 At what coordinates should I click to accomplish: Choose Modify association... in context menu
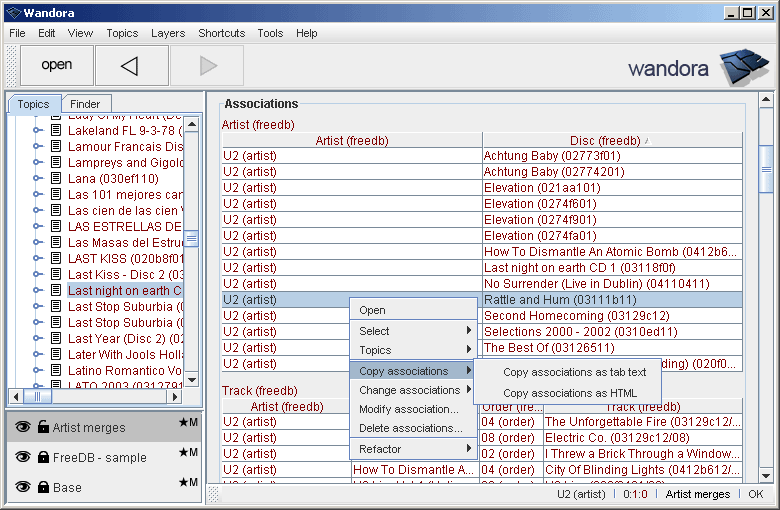pyautogui.click(x=414, y=409)
